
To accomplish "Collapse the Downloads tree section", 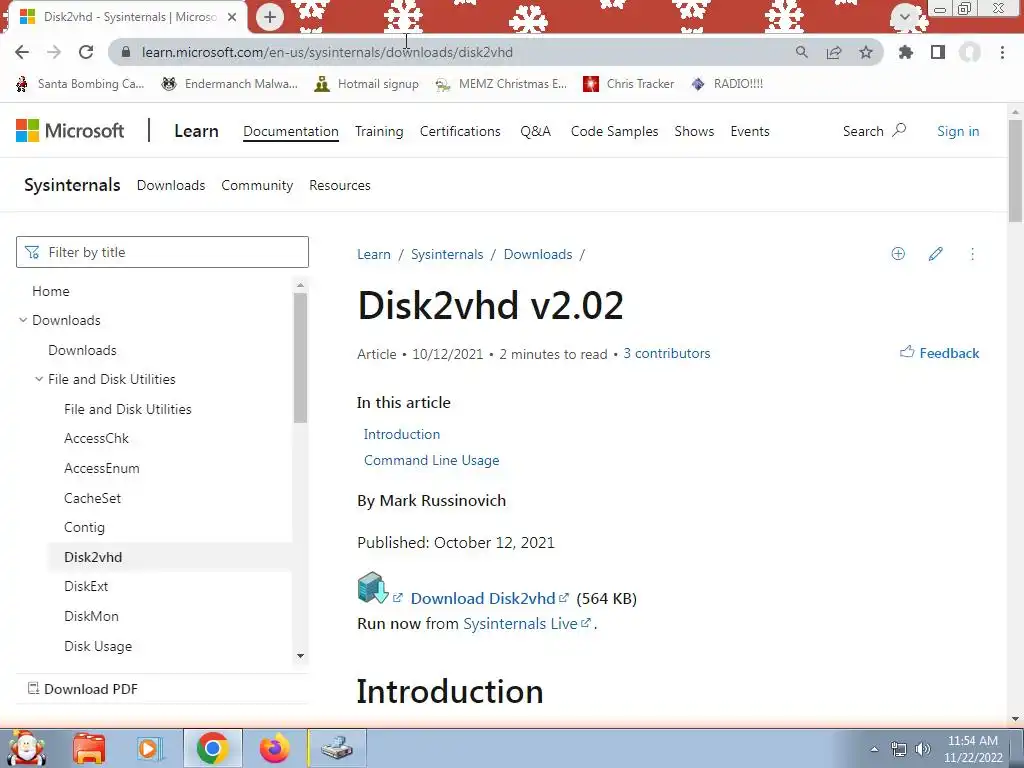I will [x=23, y=320].
